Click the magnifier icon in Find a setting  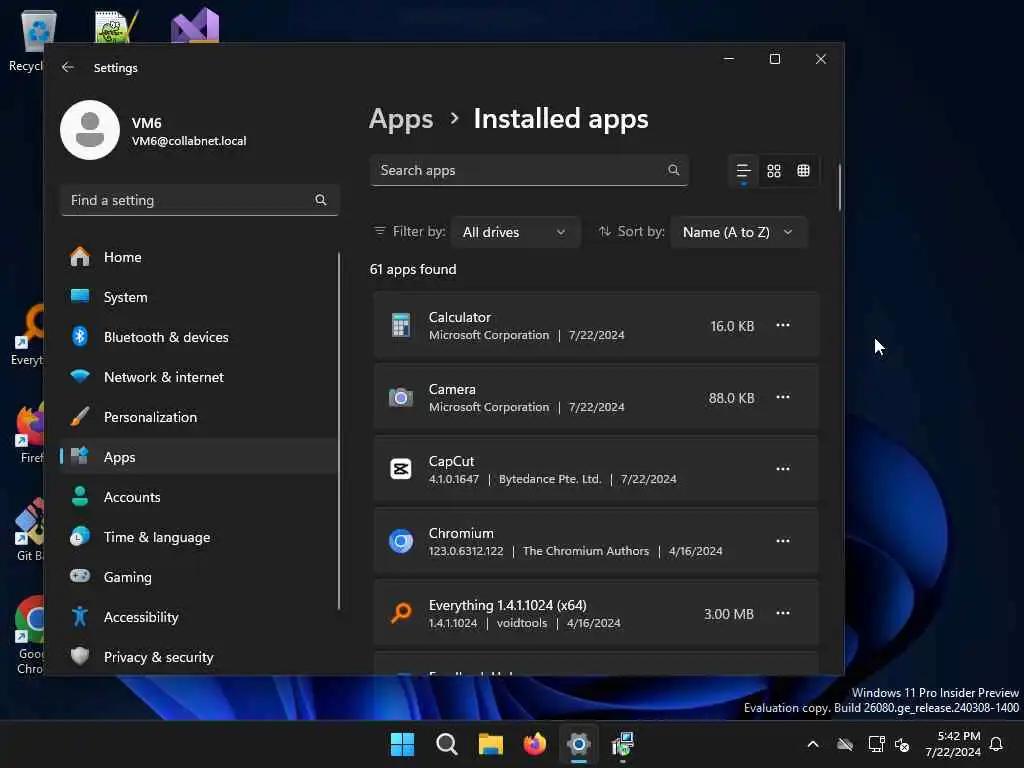(321, 200)
